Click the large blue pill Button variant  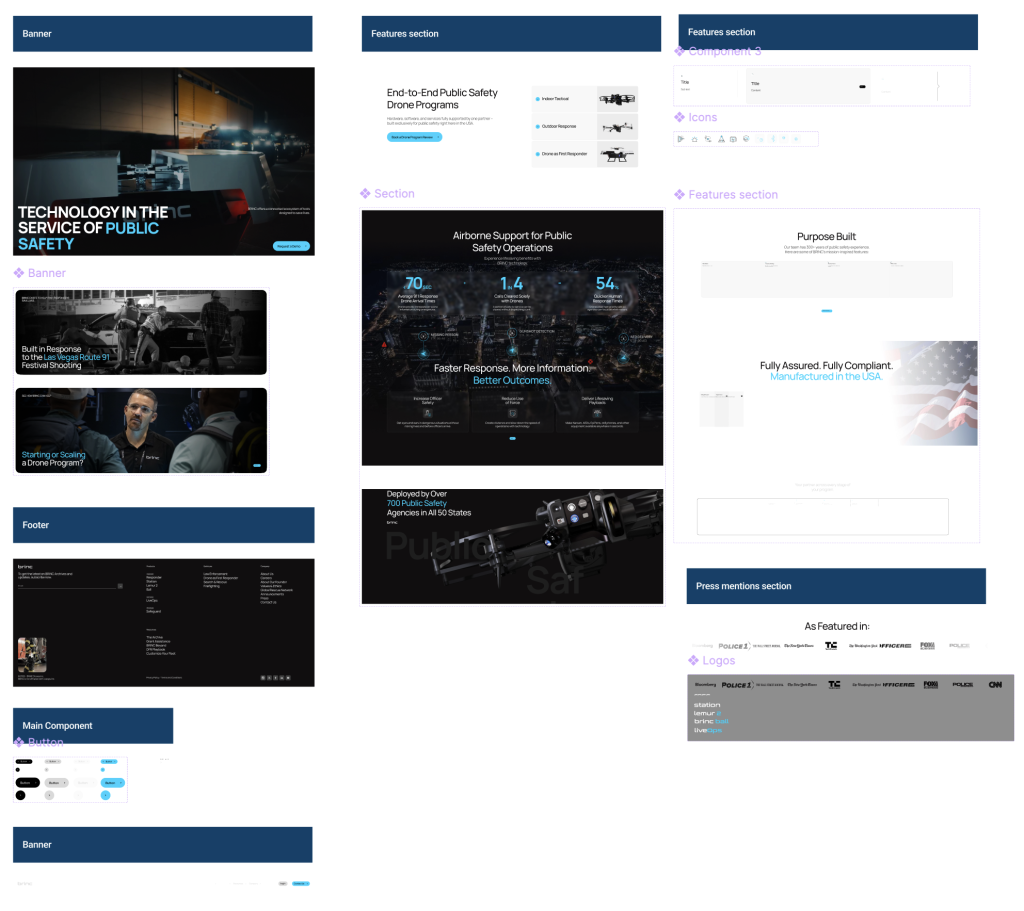point(112,782)
